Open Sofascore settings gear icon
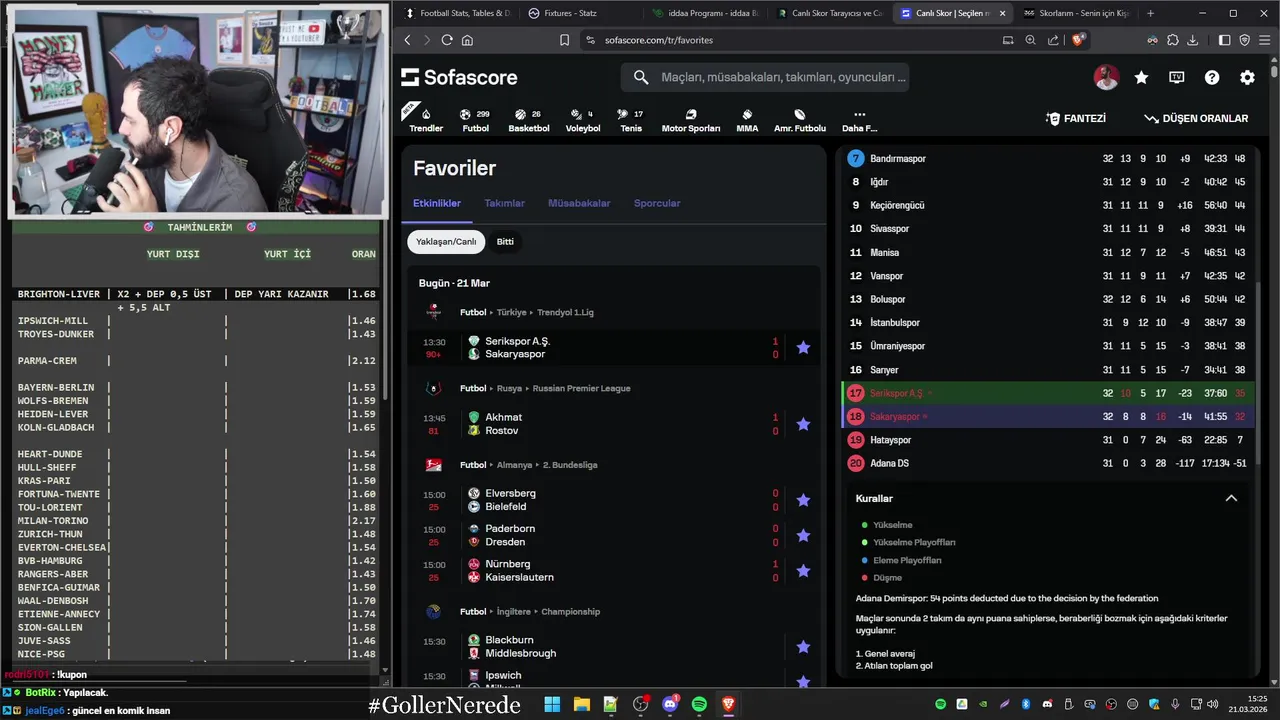This screenshot has width=1280, height=720. click(1247, 77)
